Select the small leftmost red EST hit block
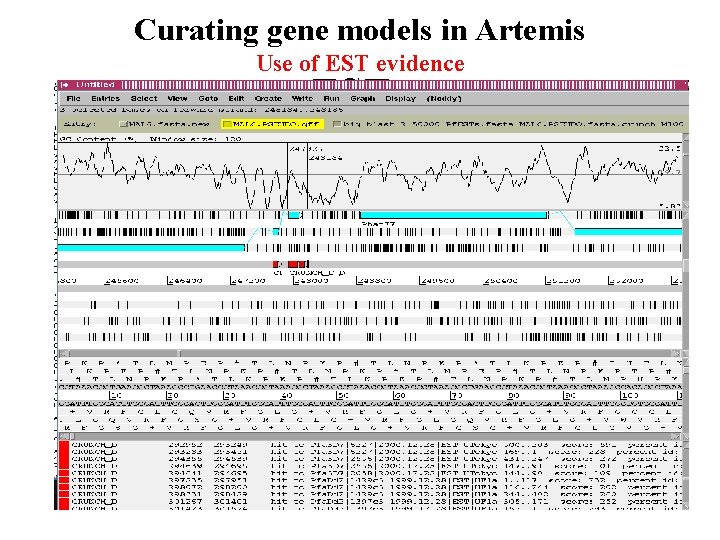 tap(275, 264)
